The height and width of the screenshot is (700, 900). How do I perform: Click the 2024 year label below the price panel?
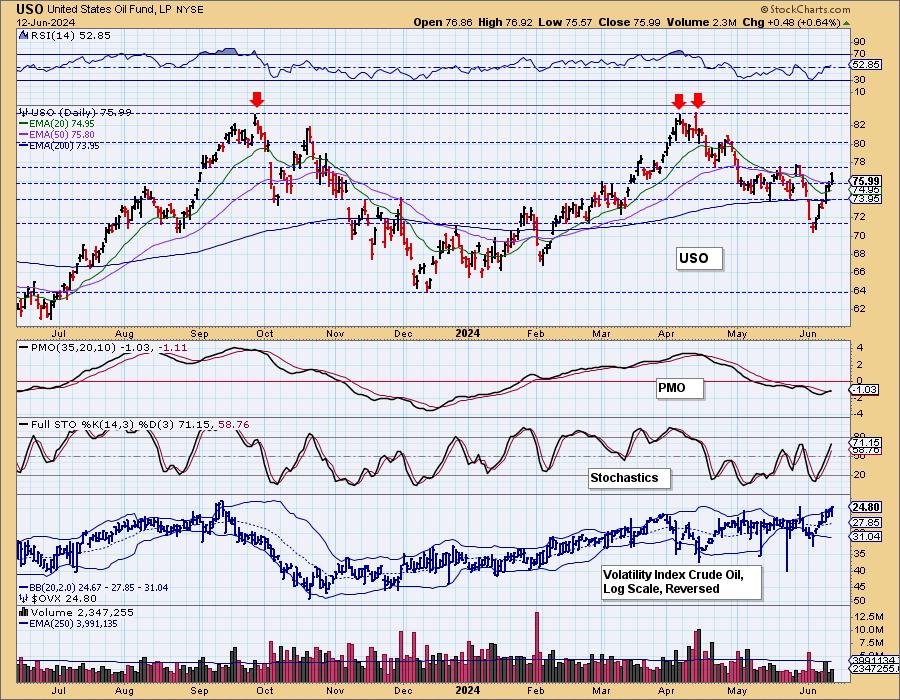(467, 334)
